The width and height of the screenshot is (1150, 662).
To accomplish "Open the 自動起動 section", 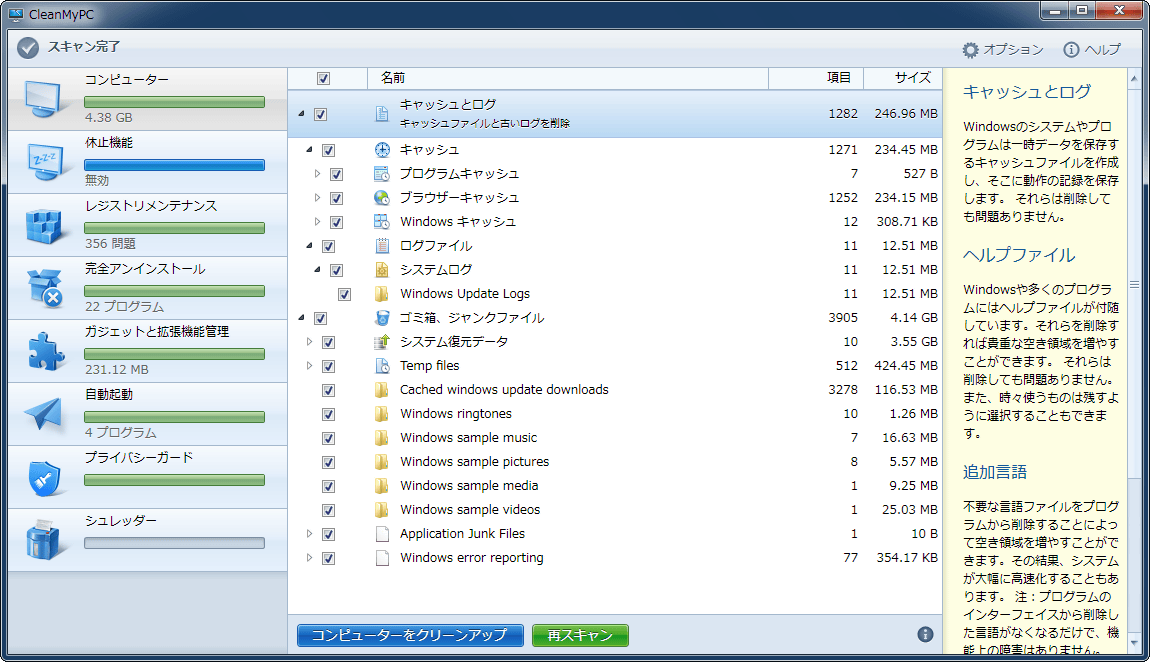I will (x=147, y=414).
